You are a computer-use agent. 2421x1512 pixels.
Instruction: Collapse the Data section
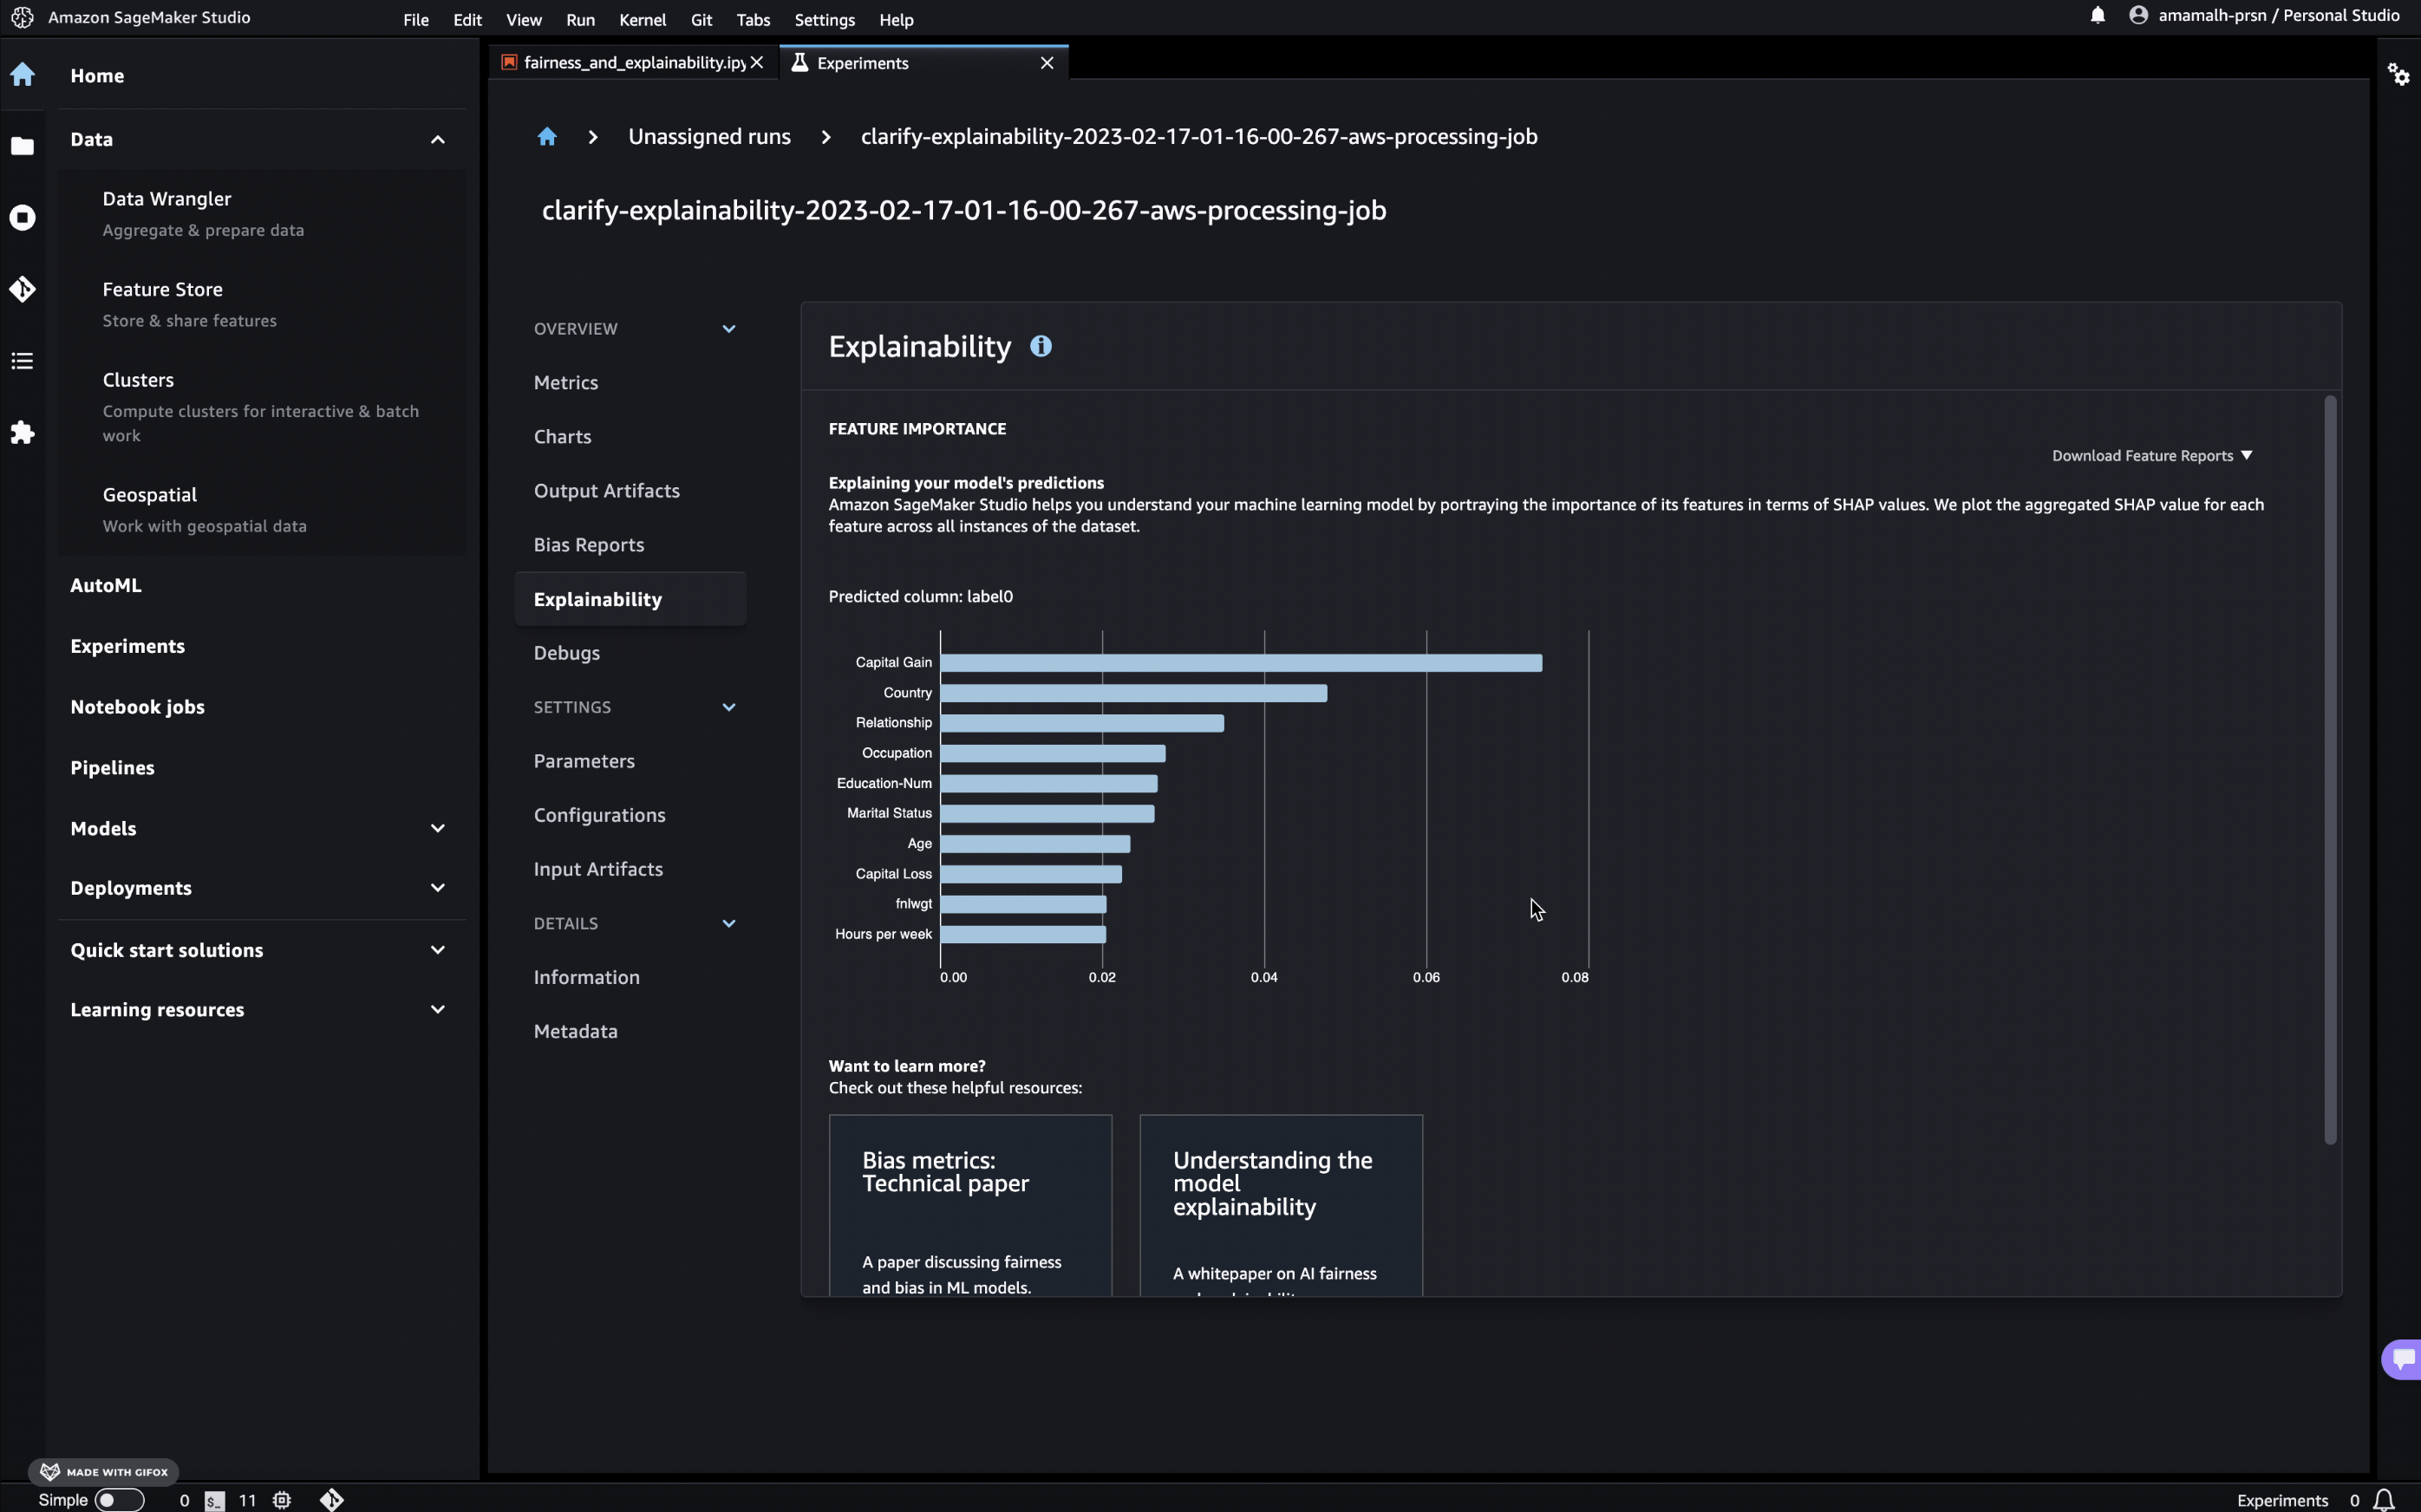(x=437, y=140)
